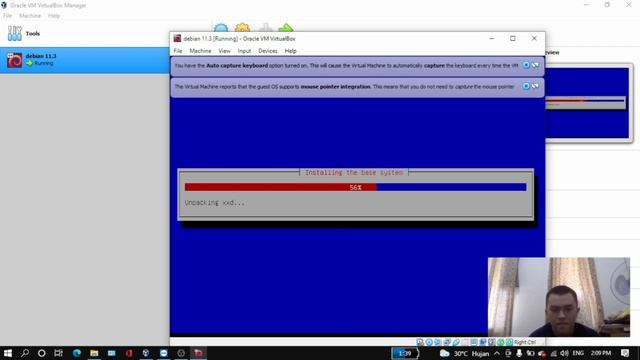Switch the ENG input language indicator

click(x=578, y=353)
